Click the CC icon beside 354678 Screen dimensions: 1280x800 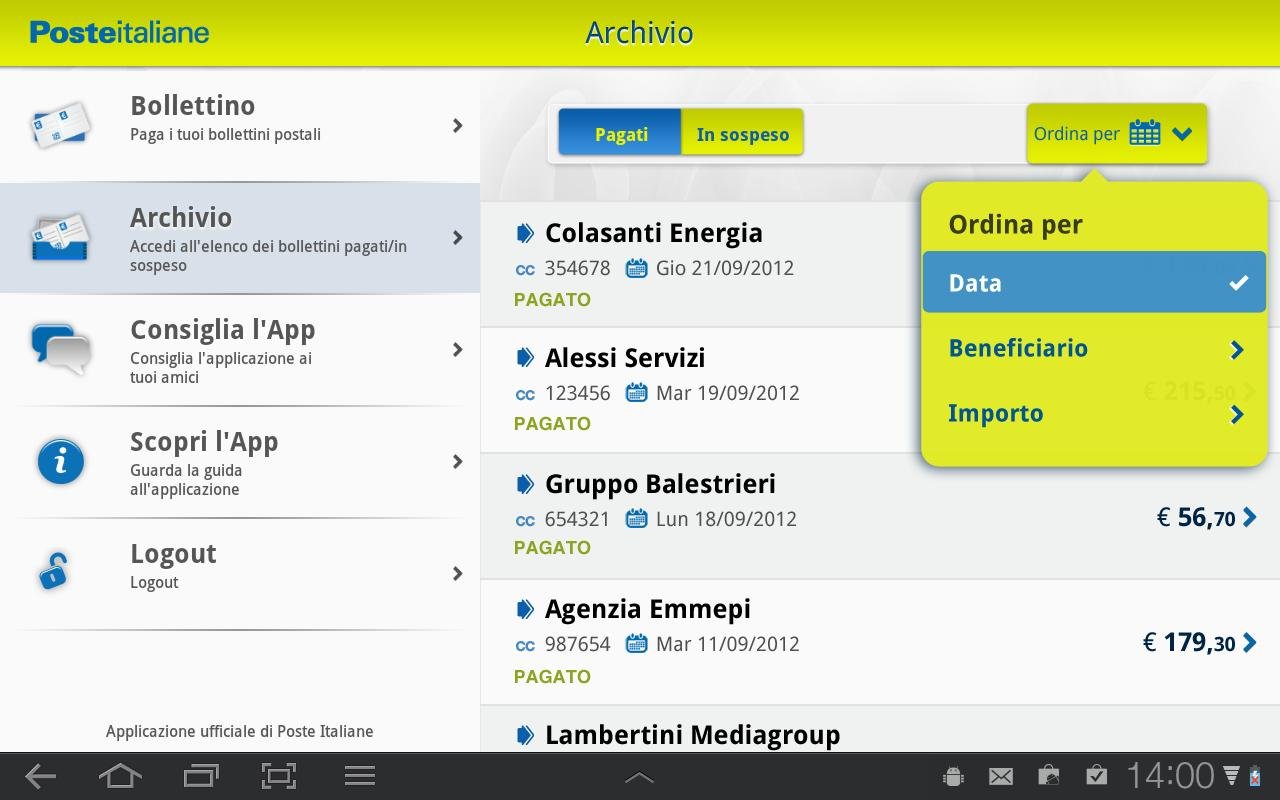525,270
